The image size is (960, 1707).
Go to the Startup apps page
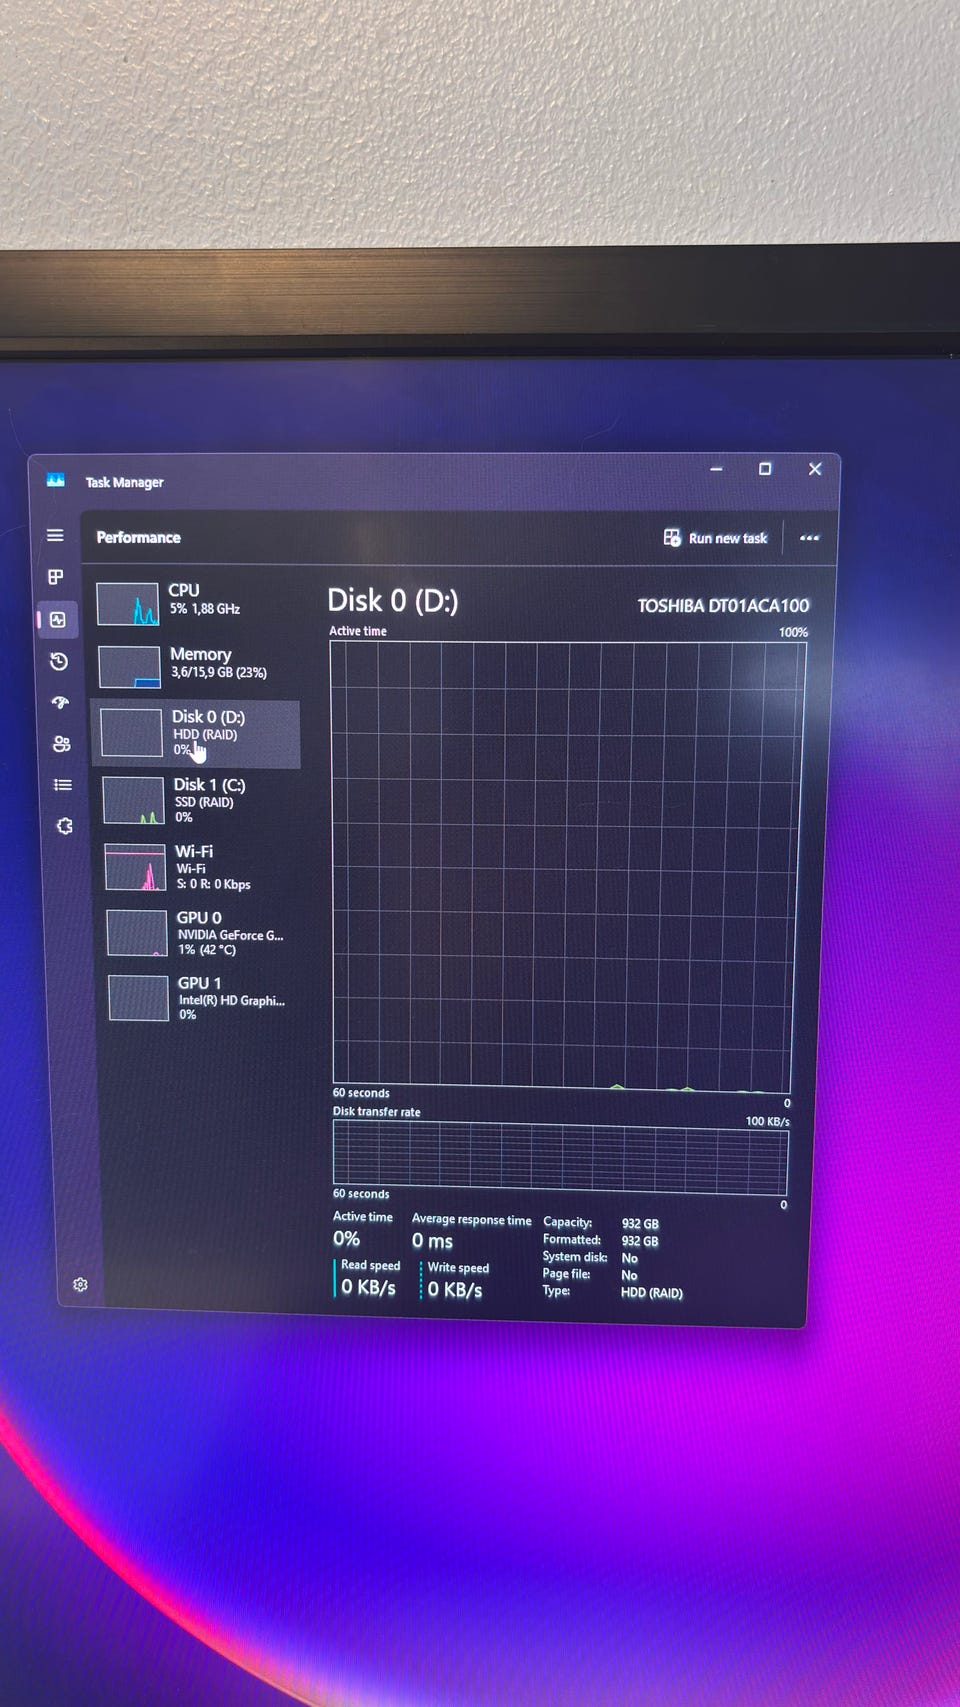click(60, 702)
